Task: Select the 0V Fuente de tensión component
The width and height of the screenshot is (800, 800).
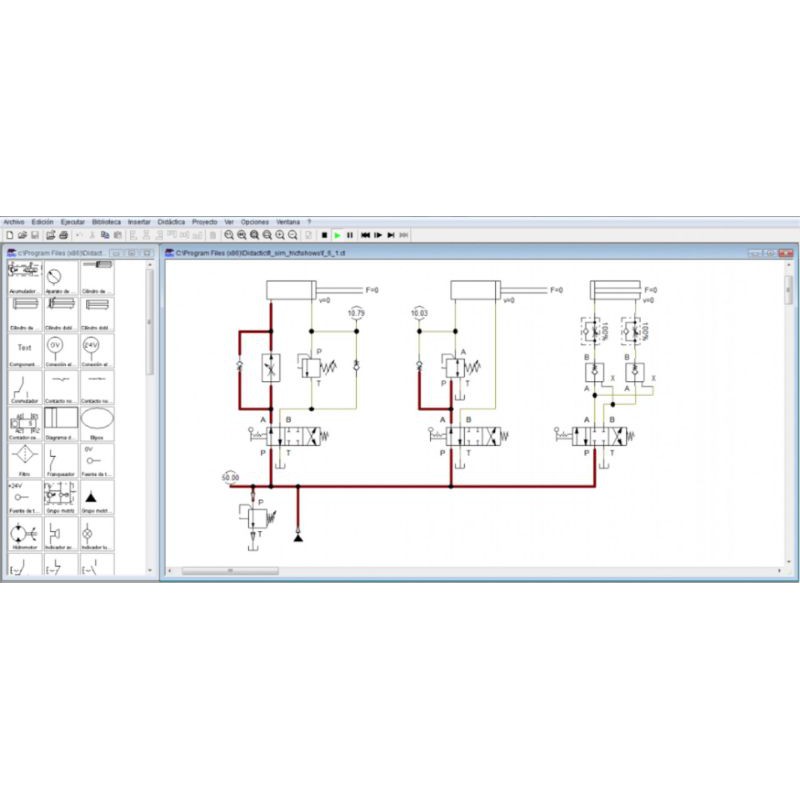Action: click(x=97, y=461)
